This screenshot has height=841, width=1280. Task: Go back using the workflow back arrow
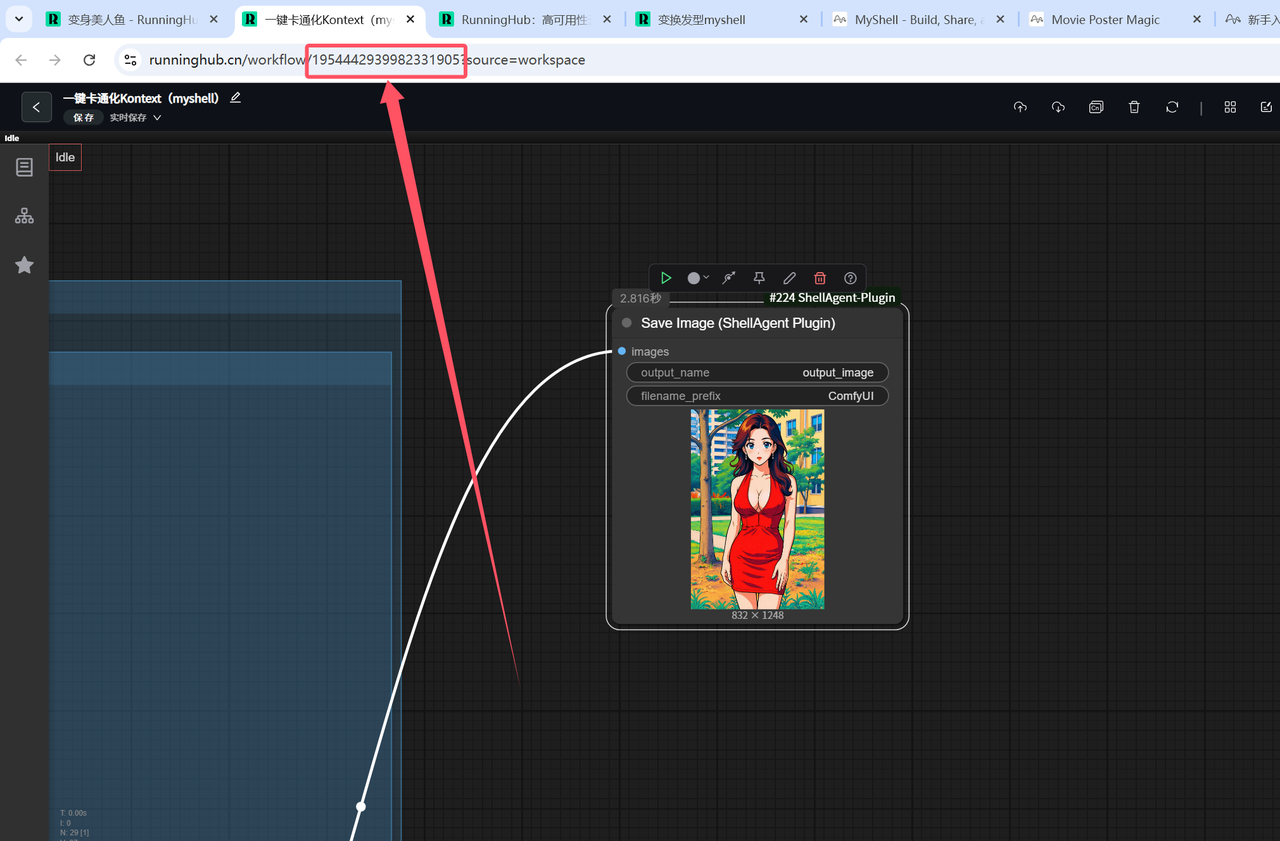pyautogui.click(x=36, y=107)
